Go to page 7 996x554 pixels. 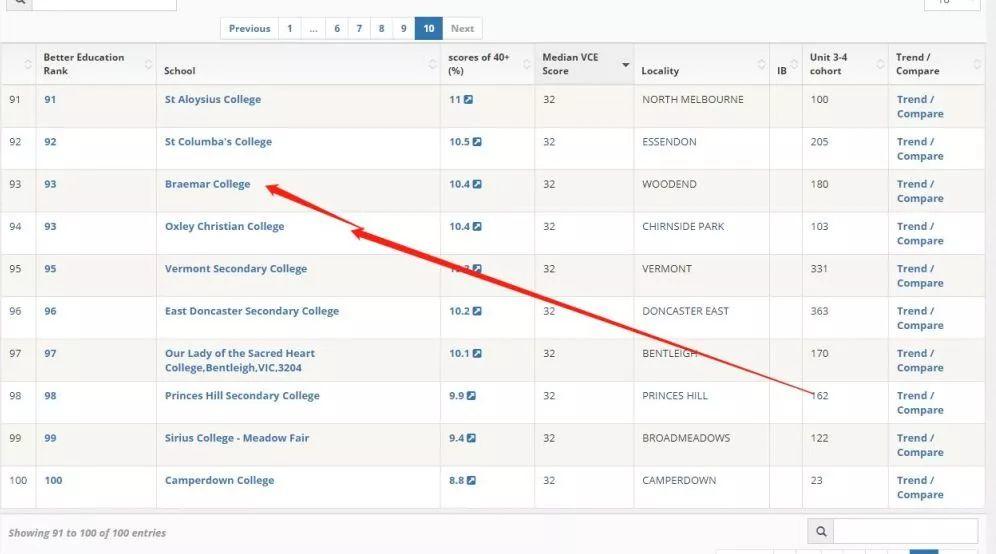[359, 29]
